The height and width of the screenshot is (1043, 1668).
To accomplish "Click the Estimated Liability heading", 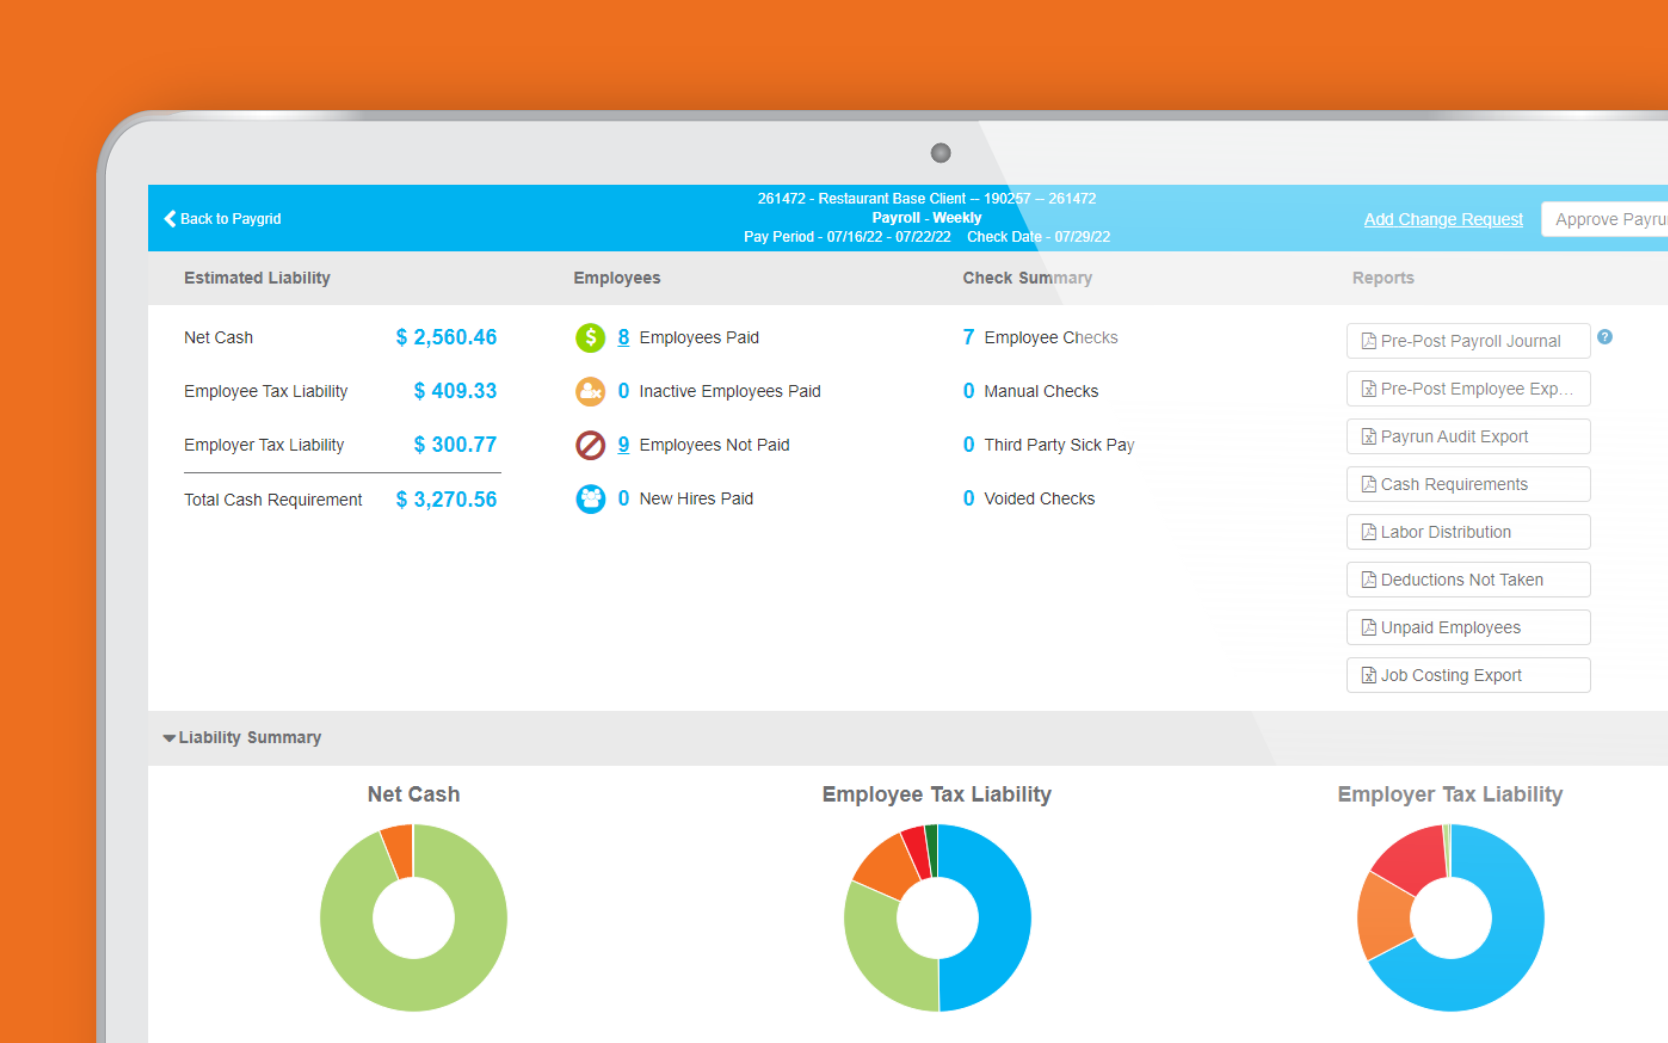I will click(x=257, y=278).
